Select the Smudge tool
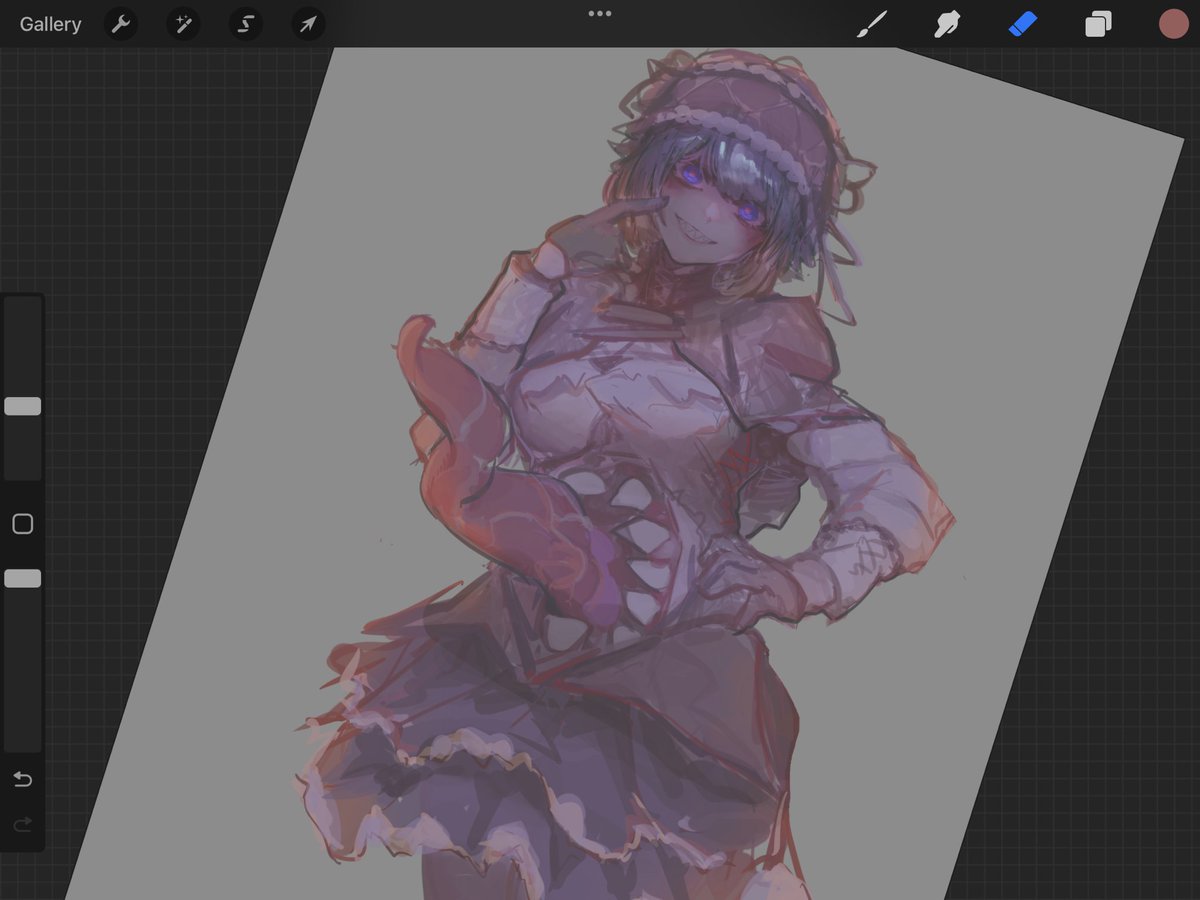The image size is (1200, 900). point(947,24)
